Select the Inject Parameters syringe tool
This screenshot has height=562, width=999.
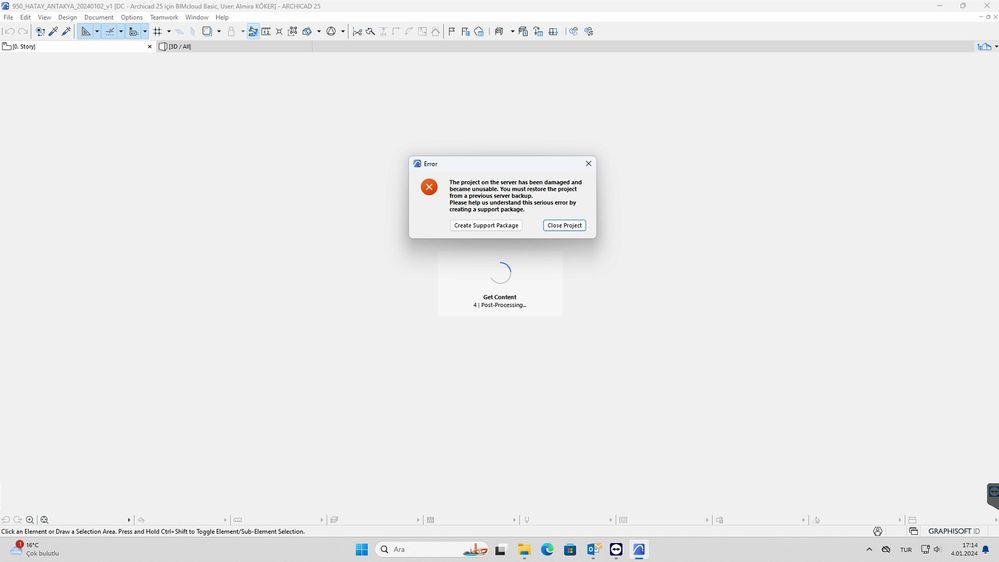(66, 31)
